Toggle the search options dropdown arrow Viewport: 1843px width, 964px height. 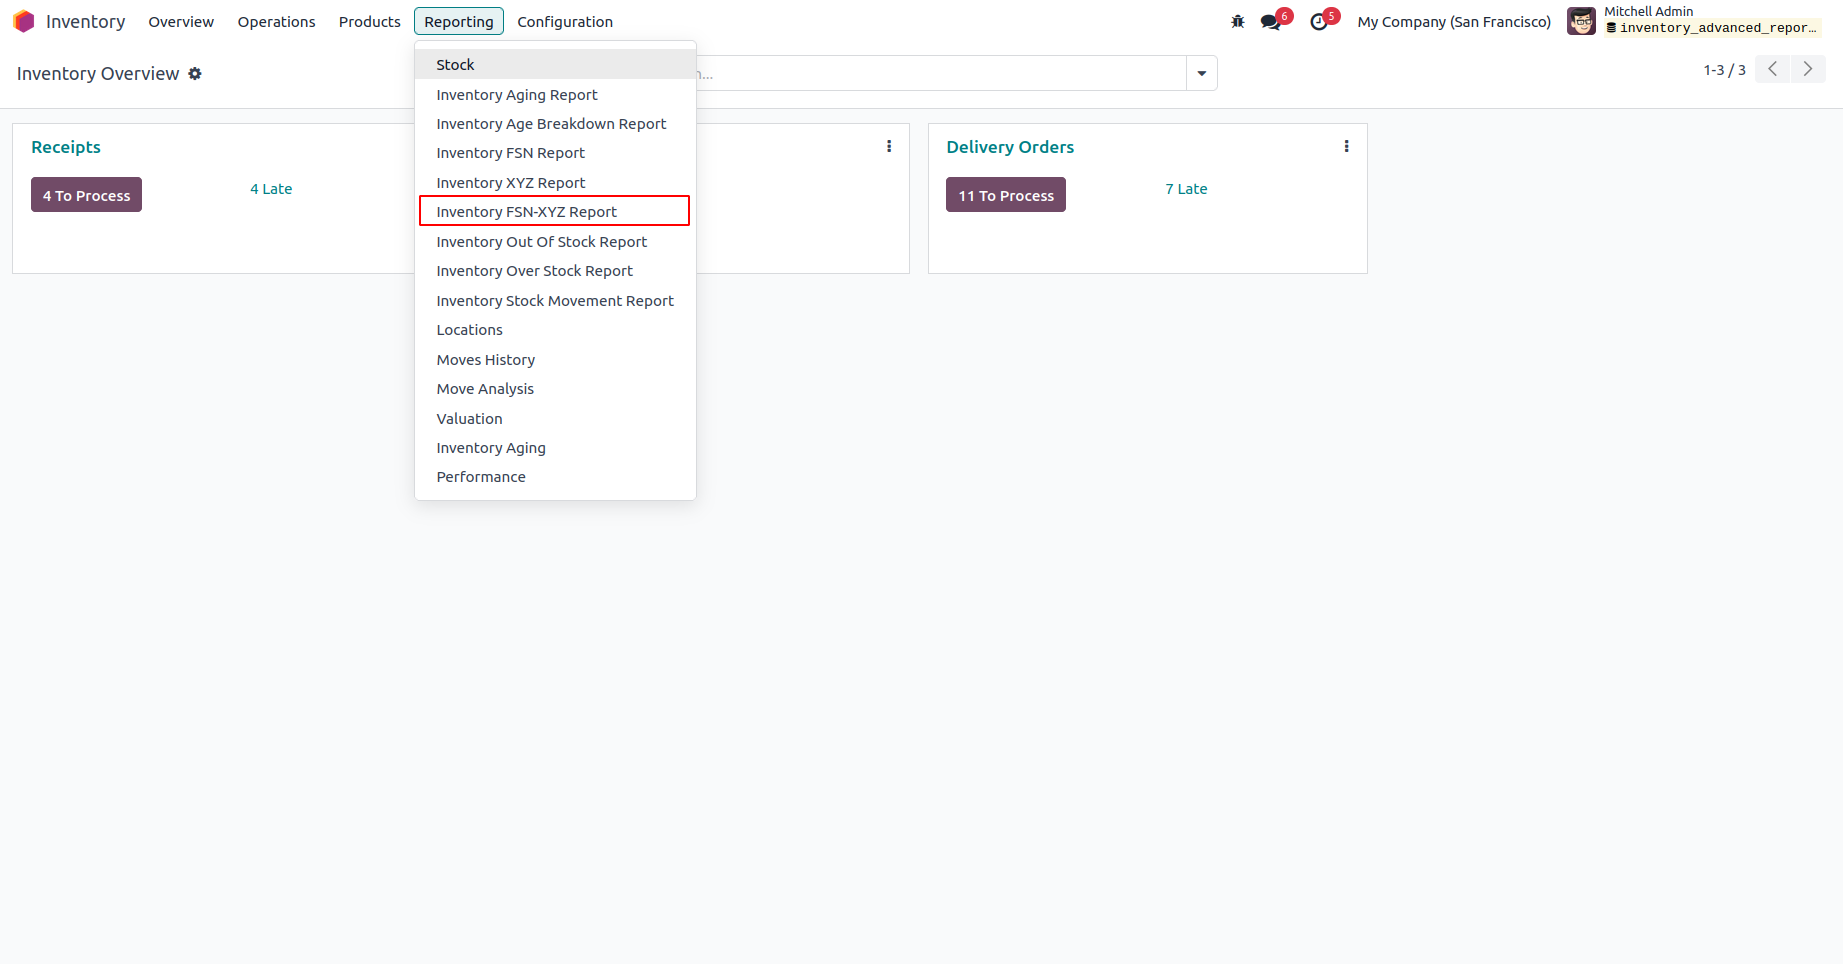(1202, 73)
